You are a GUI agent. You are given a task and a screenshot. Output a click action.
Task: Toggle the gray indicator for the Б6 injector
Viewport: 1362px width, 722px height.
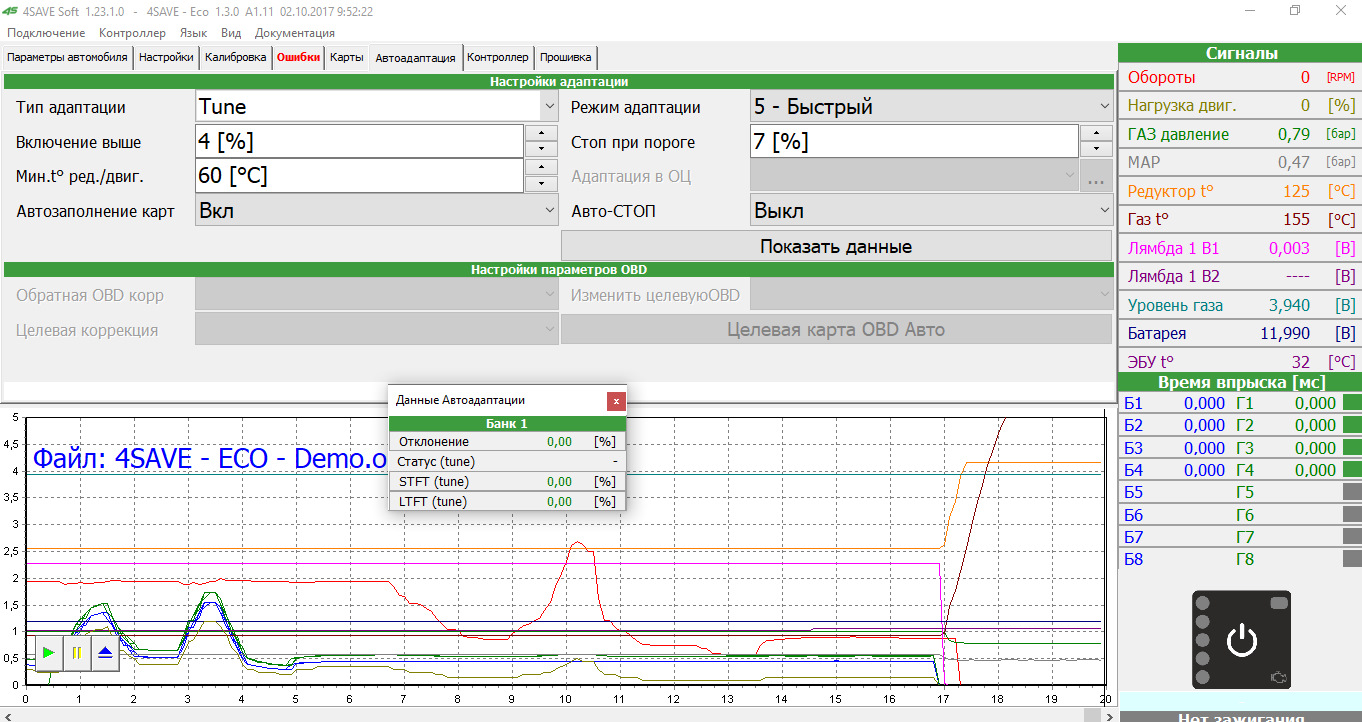point(1352,515)
